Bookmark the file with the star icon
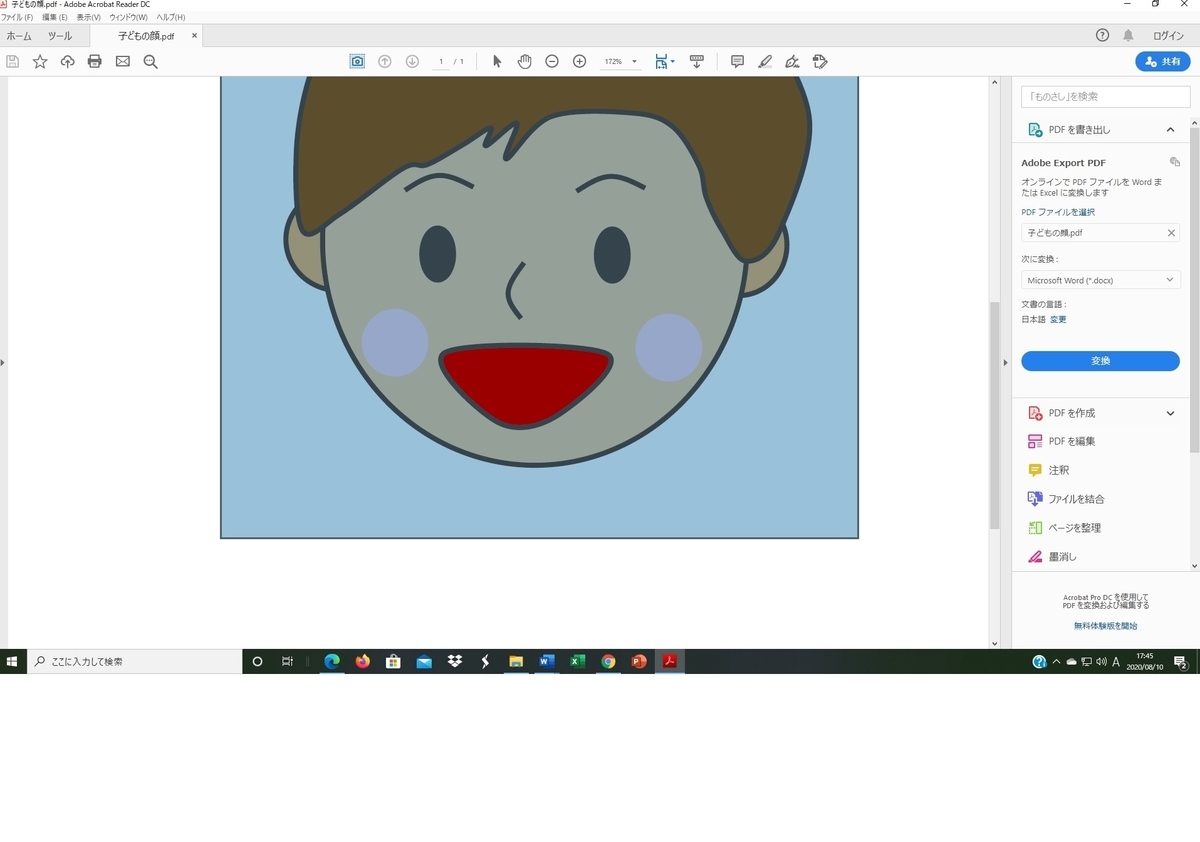This screenshot has width=1200, height=842. tap(40, 62)
